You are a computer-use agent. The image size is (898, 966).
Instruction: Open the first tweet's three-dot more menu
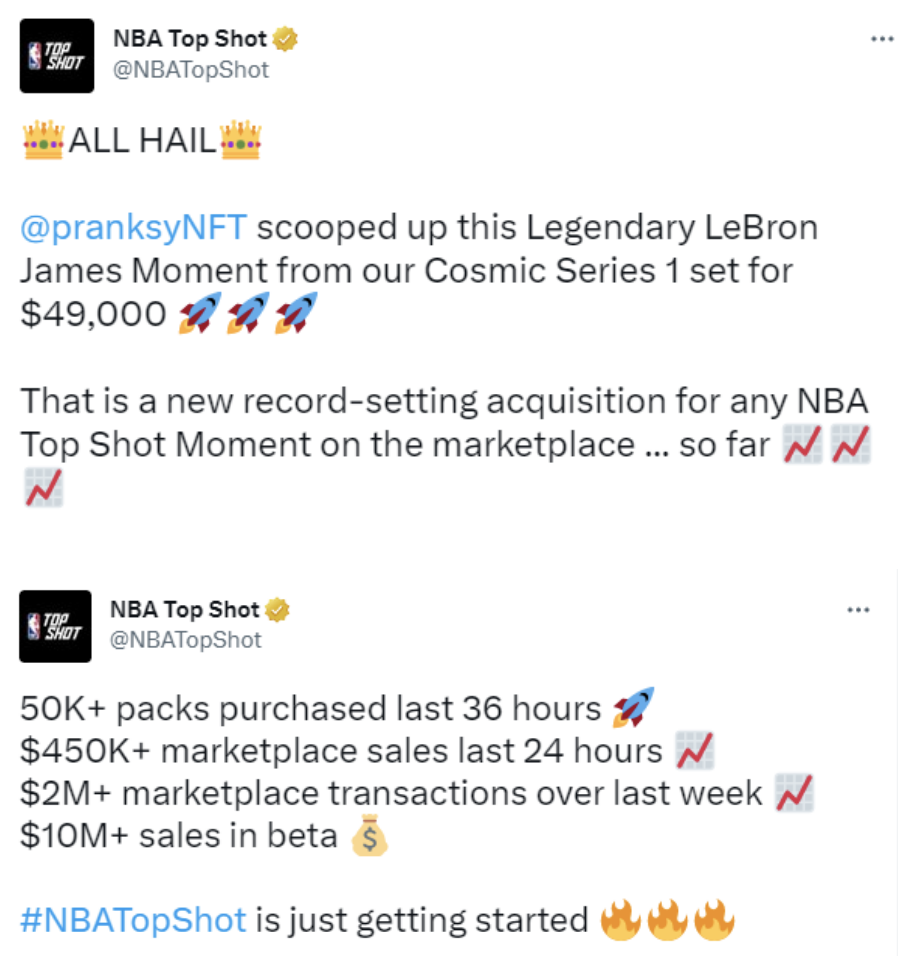880,39
